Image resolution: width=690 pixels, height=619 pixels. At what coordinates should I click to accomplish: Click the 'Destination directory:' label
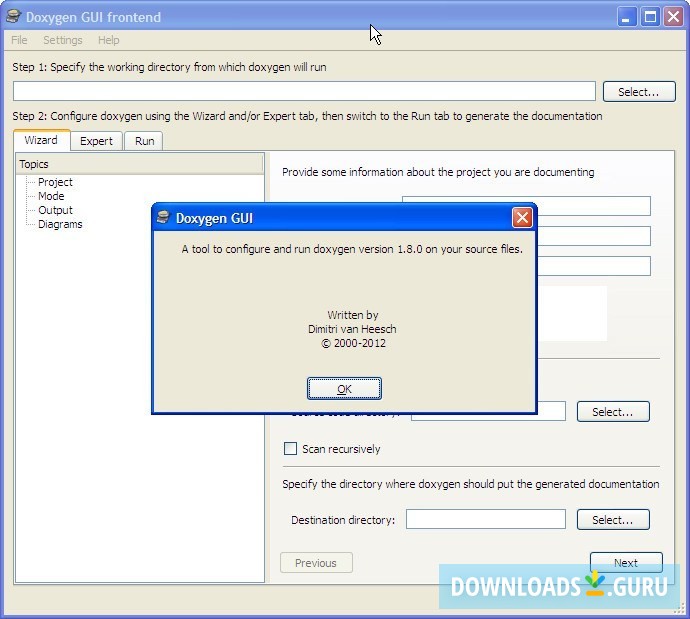coord(343,520)
